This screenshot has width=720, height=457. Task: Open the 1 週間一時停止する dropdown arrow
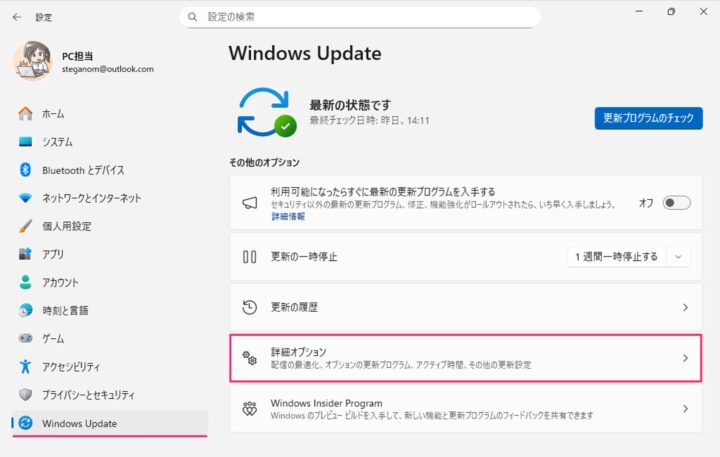pyautogui.click(x=680, y=257)
